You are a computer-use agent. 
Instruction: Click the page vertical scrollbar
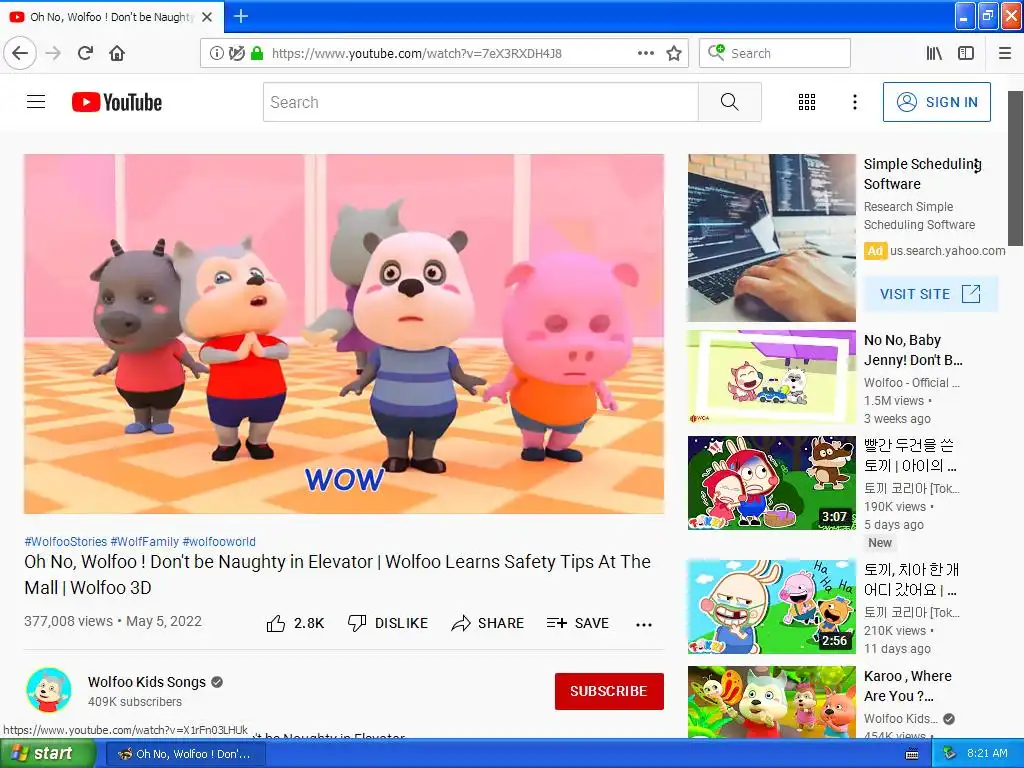click(x=1016, y=167)
